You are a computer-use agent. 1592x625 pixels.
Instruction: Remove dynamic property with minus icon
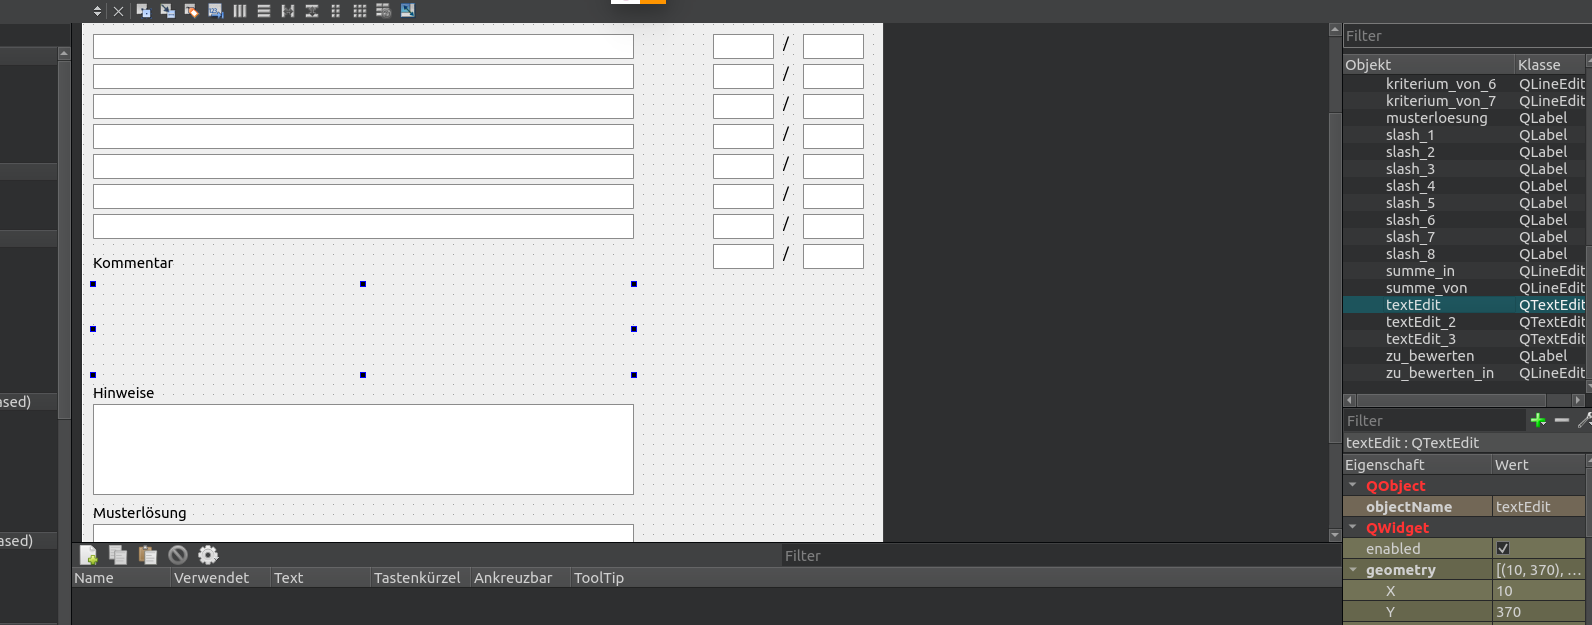coord(1562,421)
